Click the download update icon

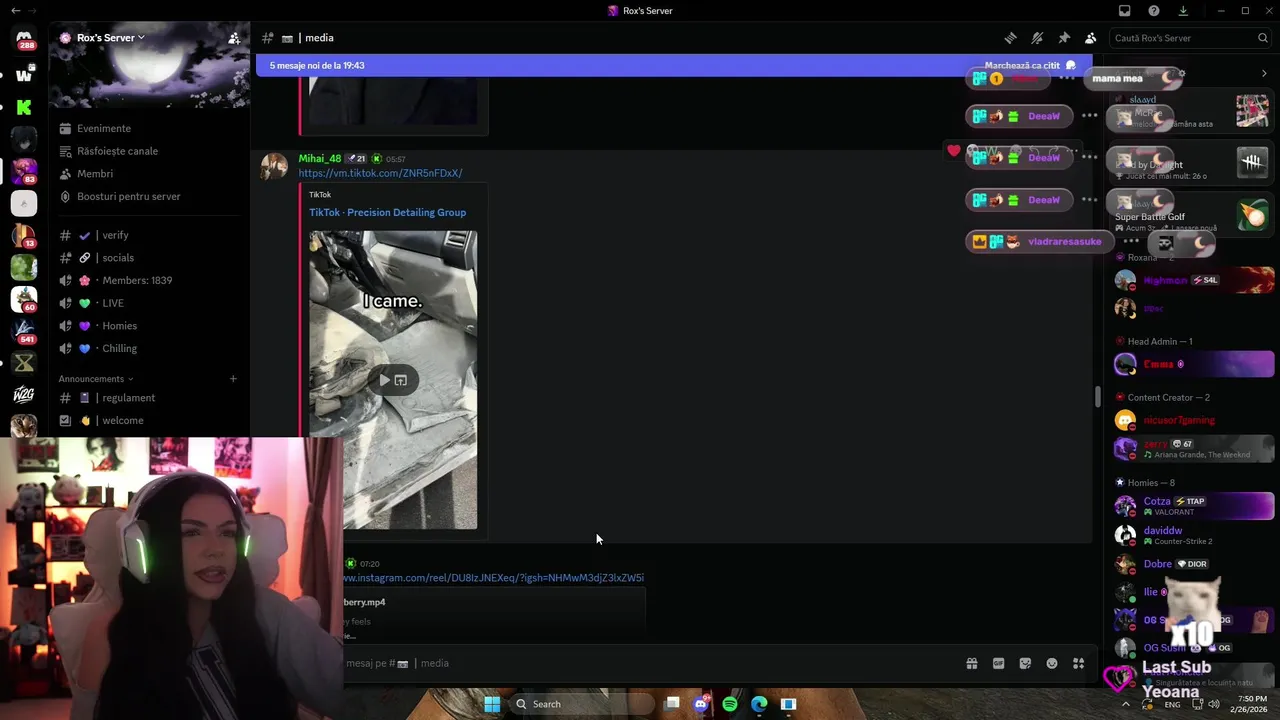click(1184, 11)
